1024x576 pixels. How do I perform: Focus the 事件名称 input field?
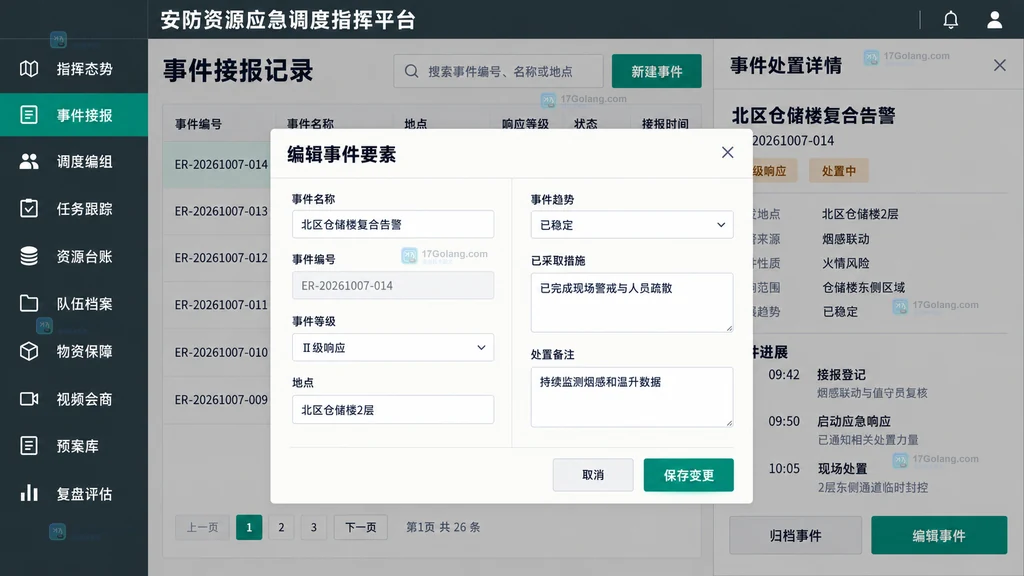(x=393, y=225)
